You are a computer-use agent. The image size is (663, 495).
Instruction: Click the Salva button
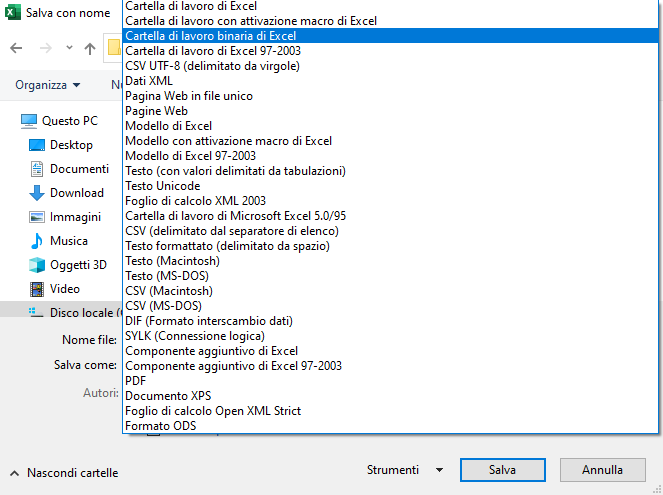click(503, 470)
